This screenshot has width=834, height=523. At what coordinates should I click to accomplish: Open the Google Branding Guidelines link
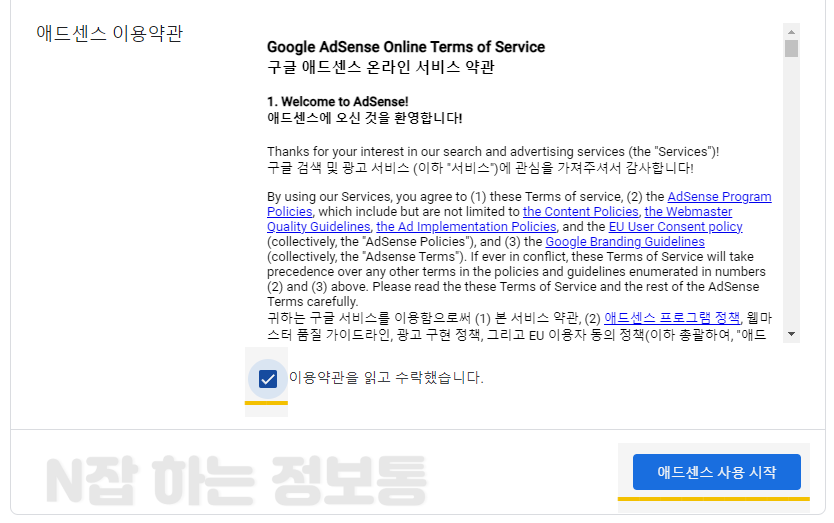(x=625, y=242)
